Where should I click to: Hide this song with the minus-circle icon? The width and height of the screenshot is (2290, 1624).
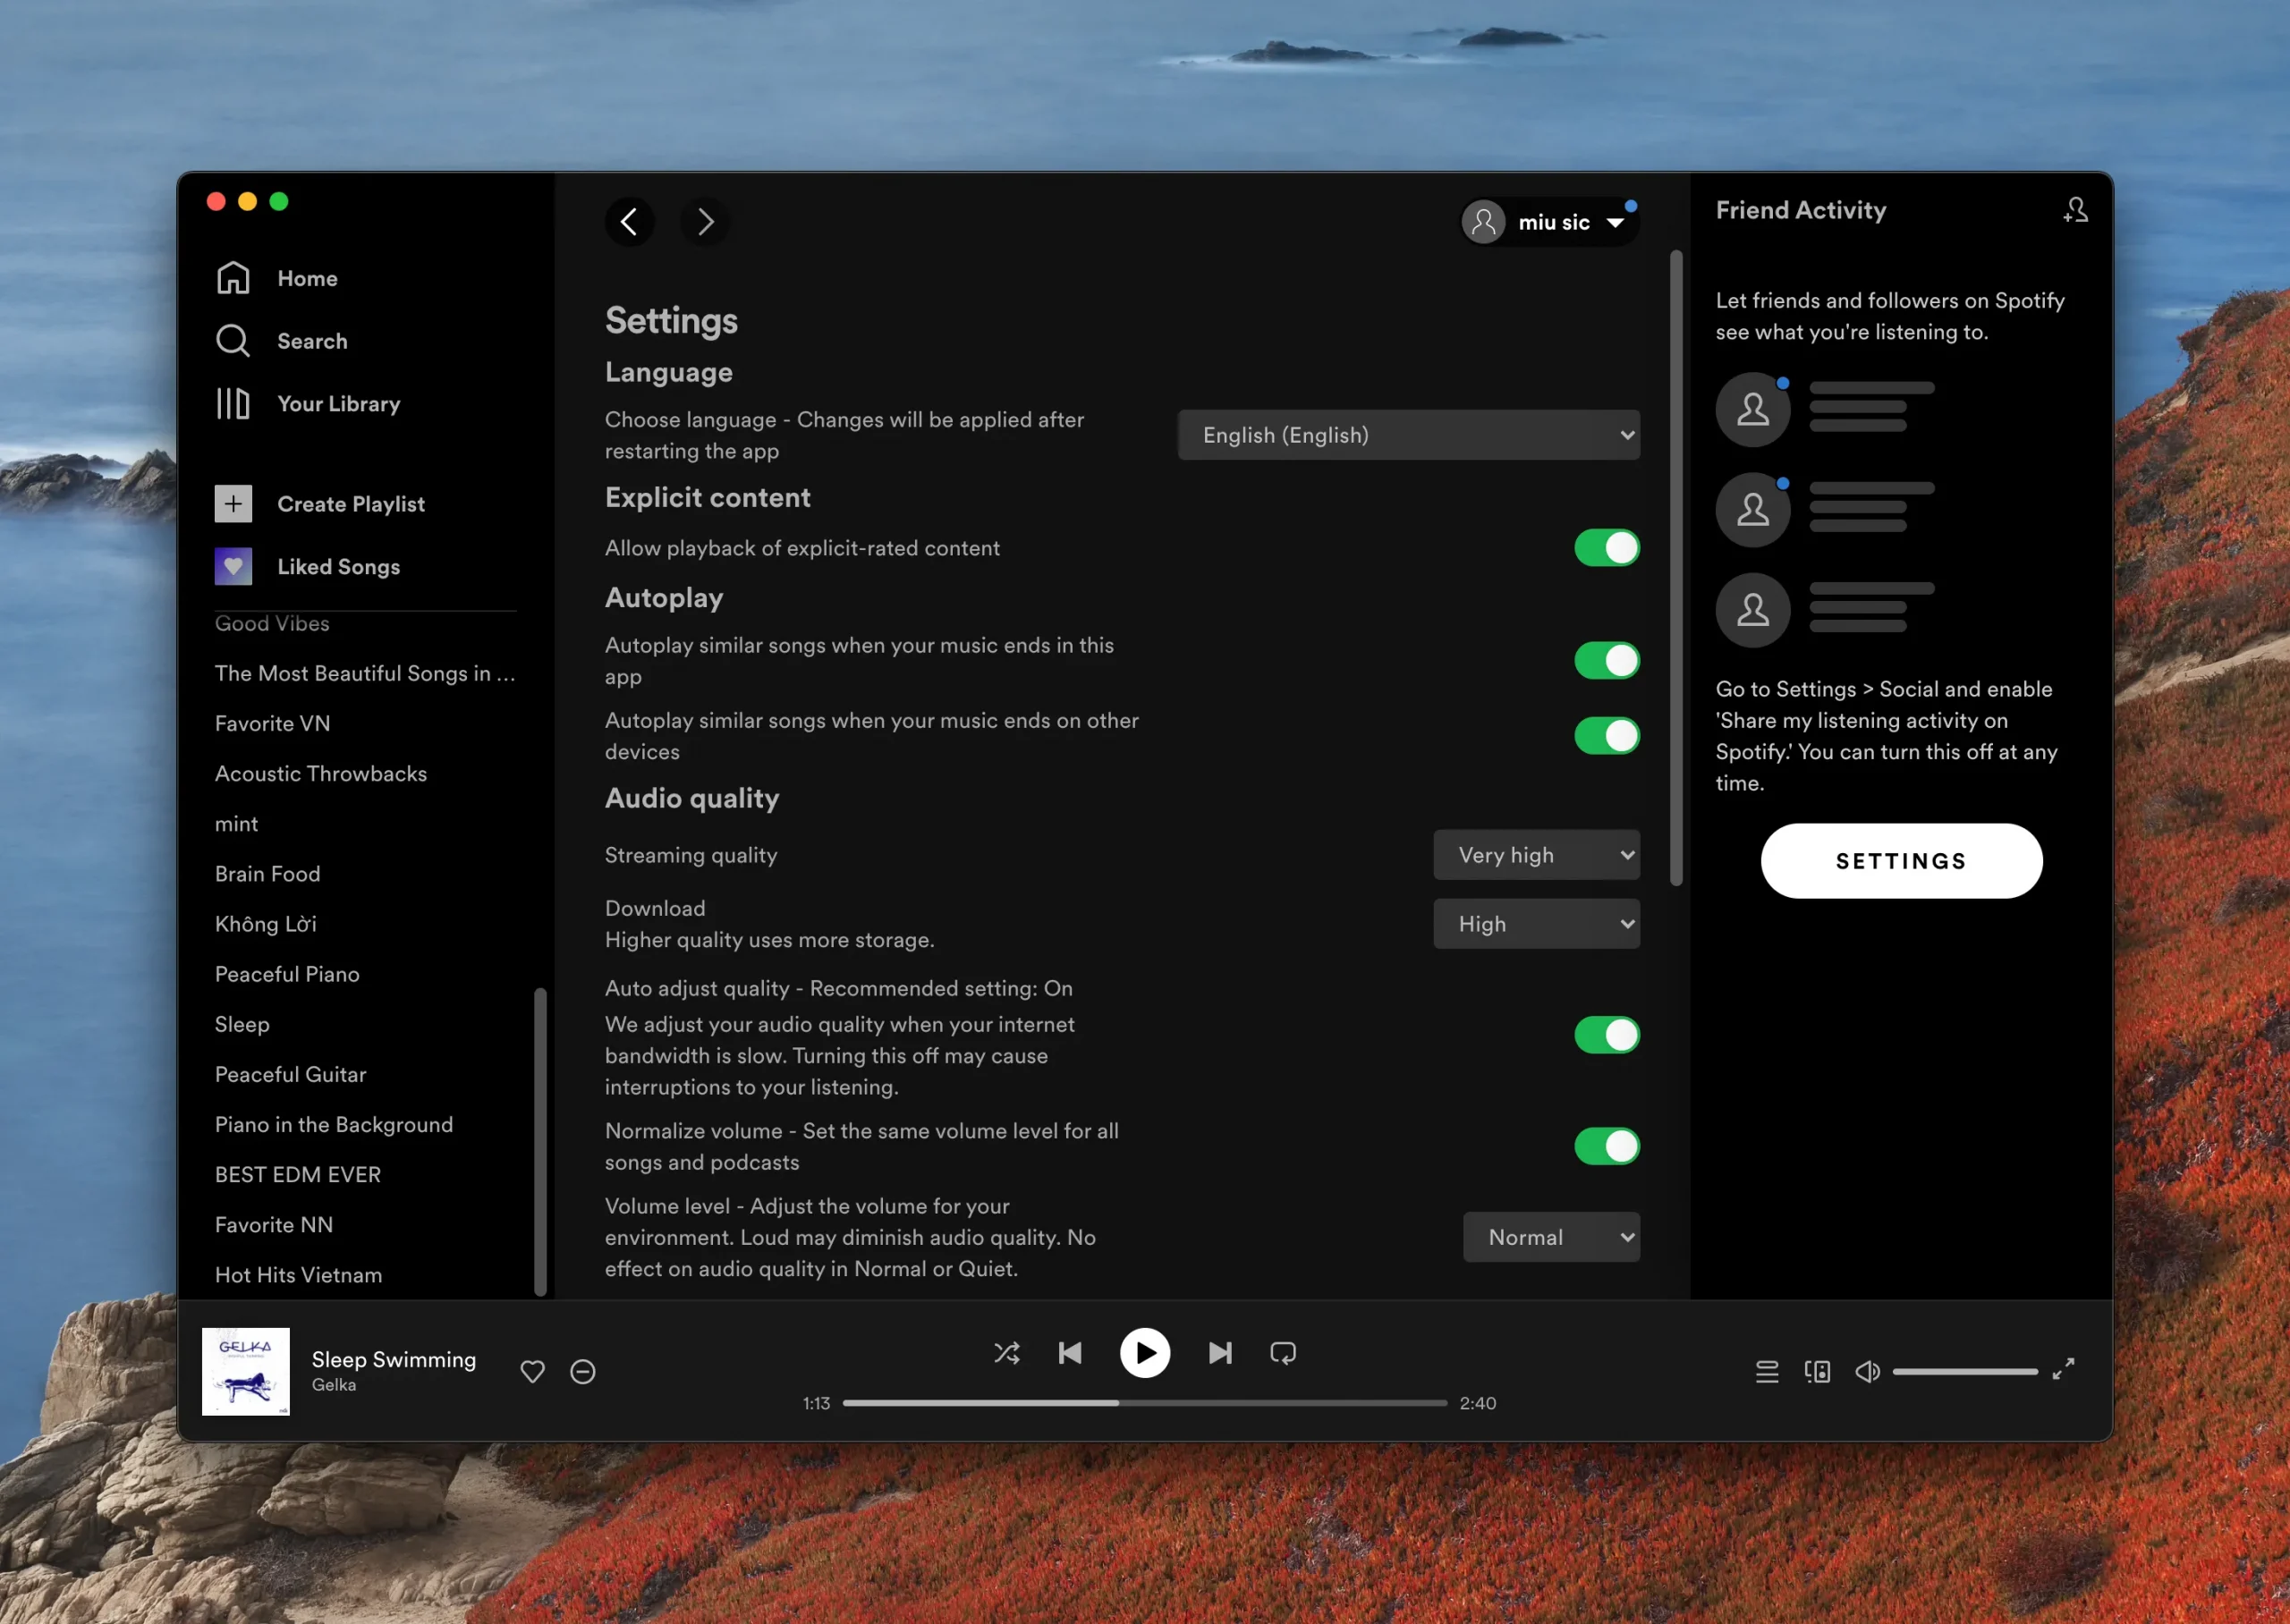583,1371
